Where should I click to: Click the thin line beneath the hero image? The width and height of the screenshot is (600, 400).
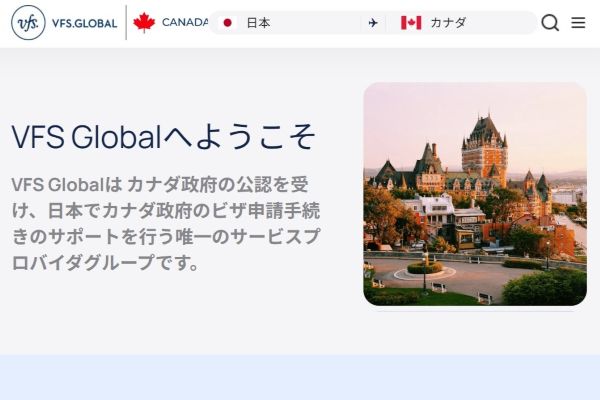coord(475,311)
